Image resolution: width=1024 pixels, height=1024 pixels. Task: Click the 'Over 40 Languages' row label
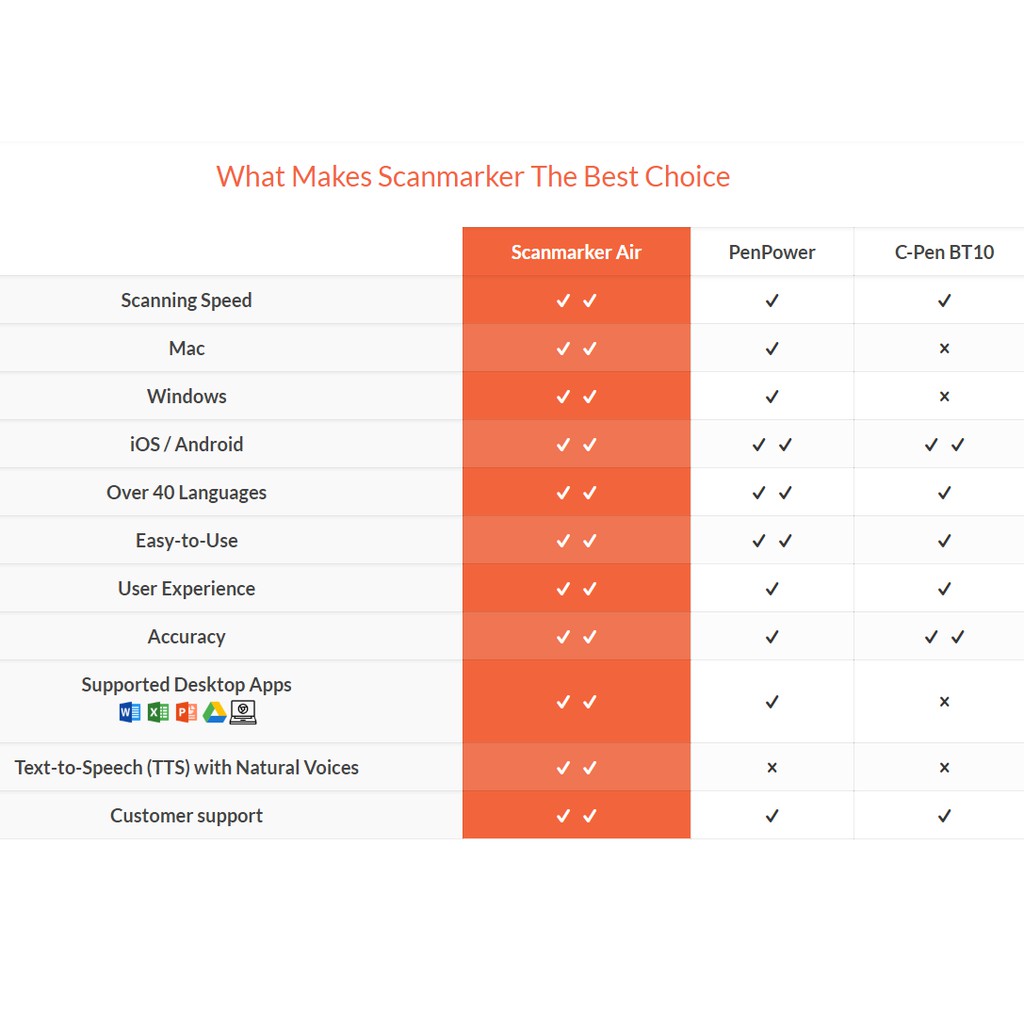pyautogui.click(x=187, y=493)
